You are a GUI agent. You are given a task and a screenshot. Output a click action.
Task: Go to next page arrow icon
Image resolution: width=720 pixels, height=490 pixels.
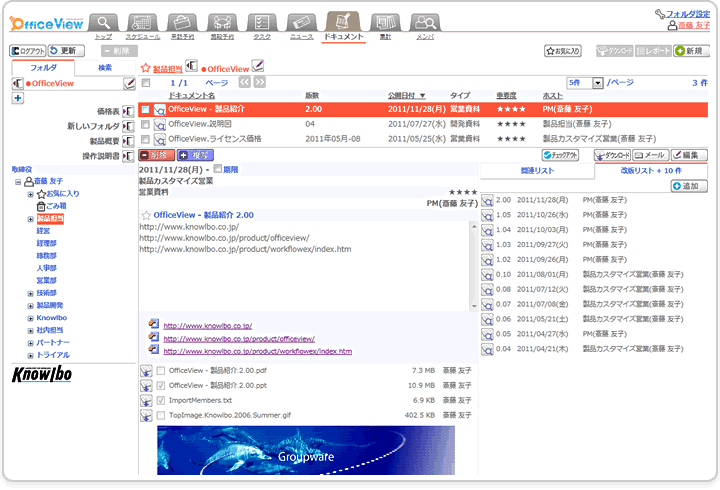pos(260,82)
